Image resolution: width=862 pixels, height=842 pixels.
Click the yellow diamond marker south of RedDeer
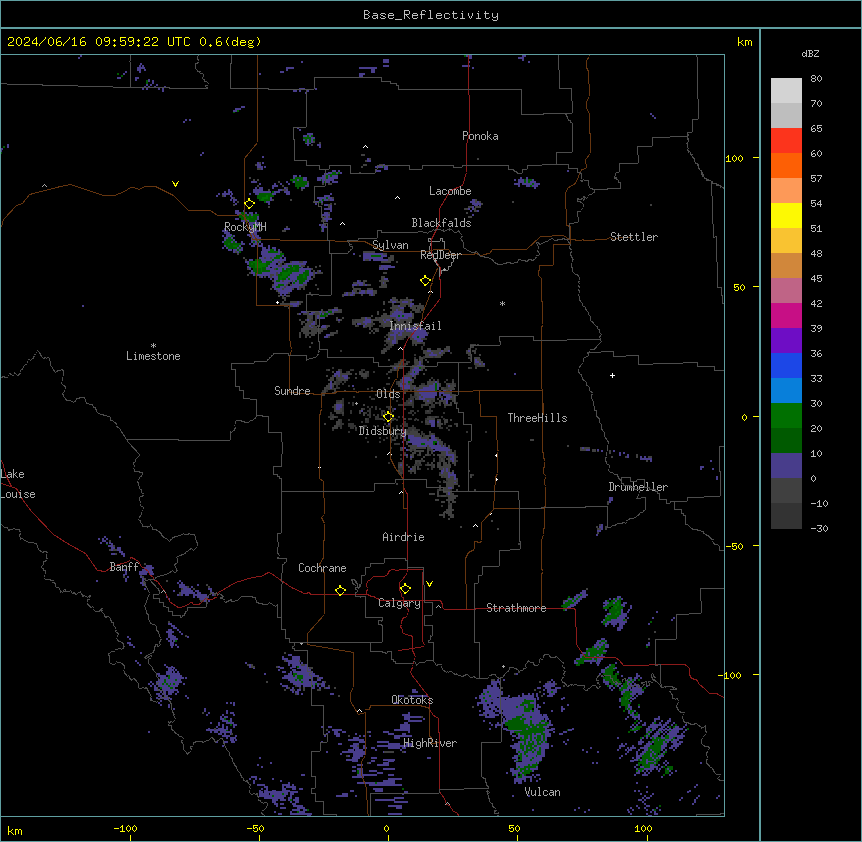426,281
